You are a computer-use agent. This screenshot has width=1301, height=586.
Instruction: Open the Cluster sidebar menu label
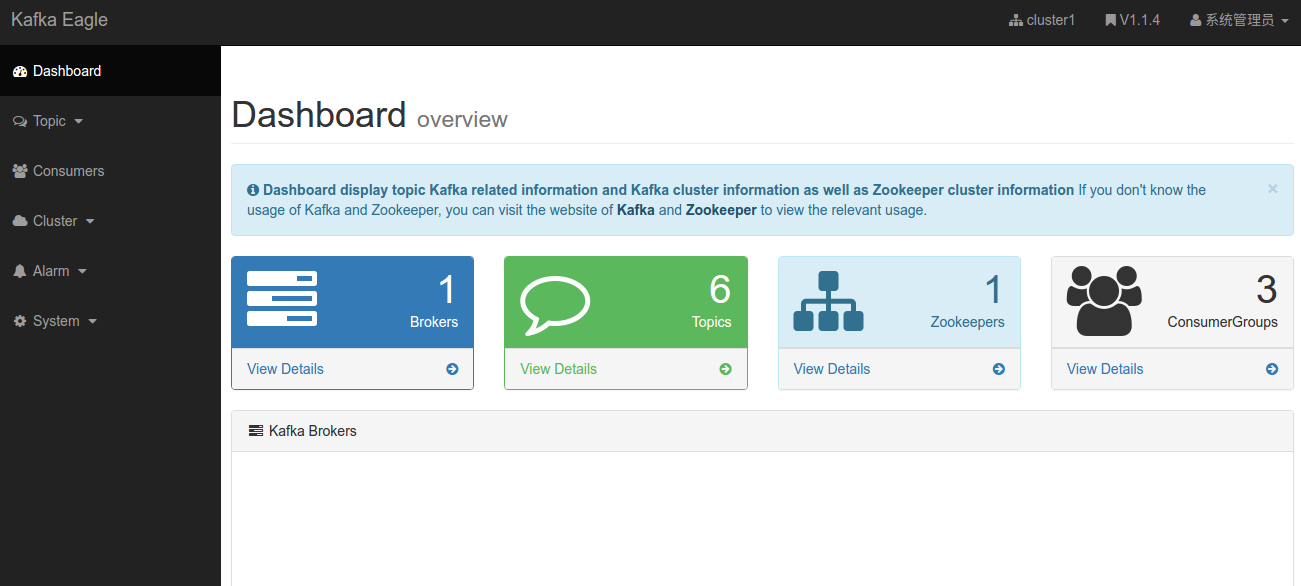[x=55, y=221]
